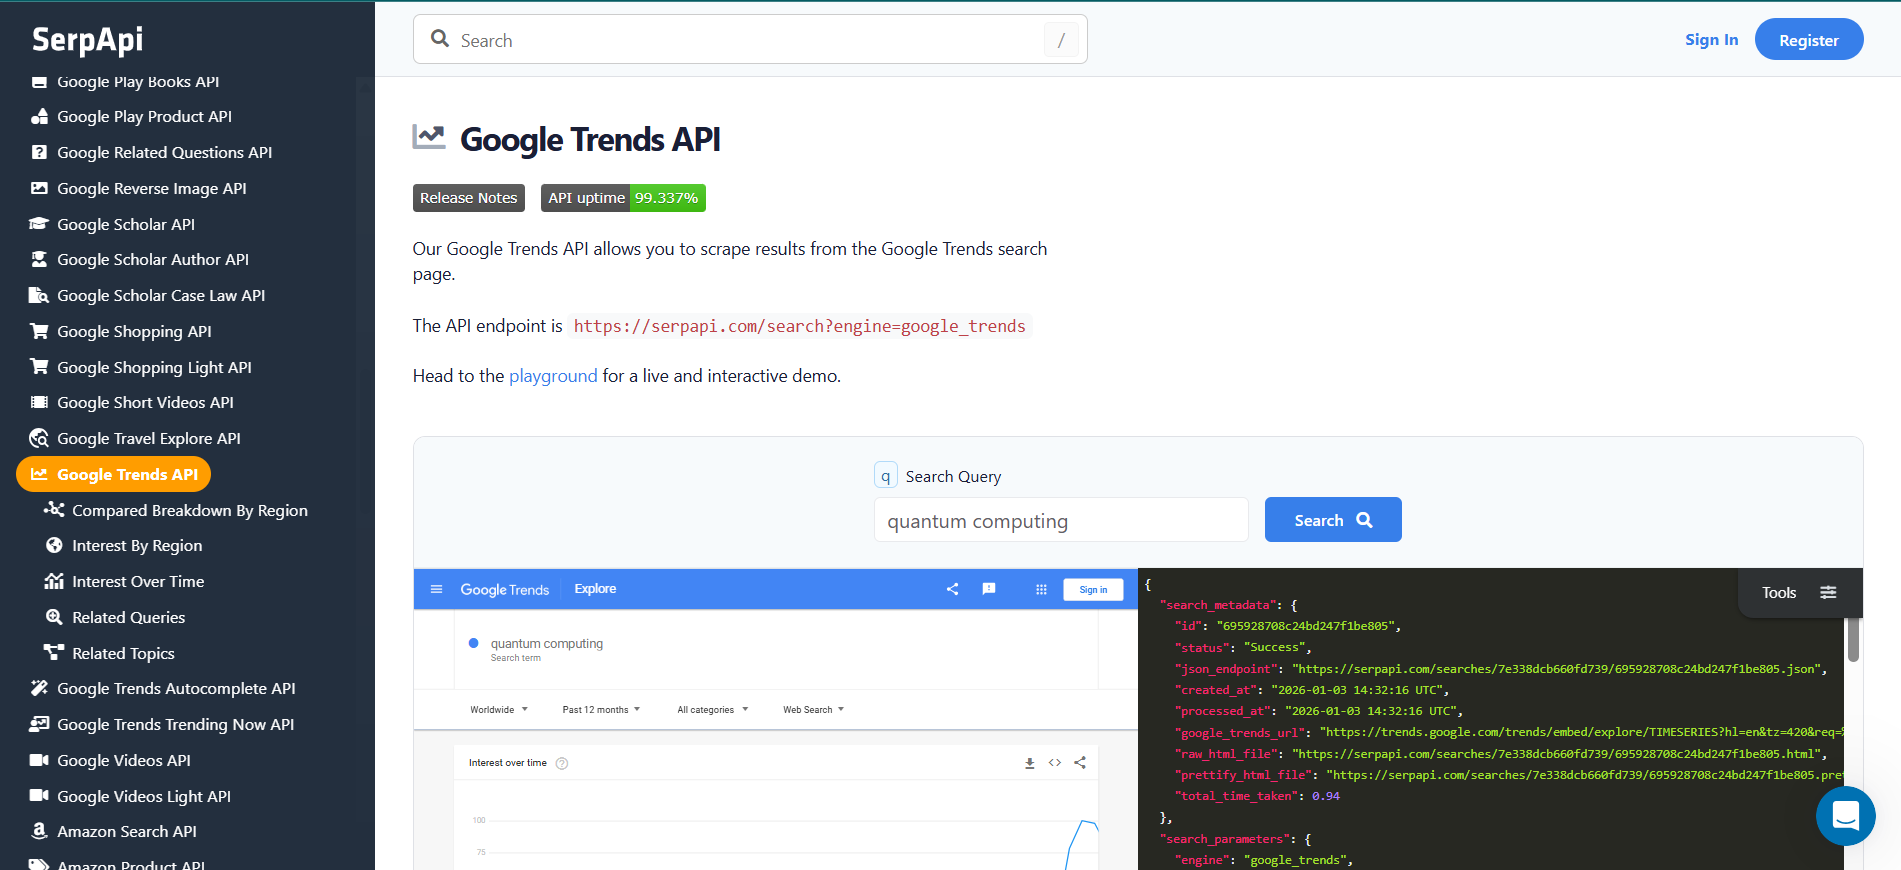Open the Google apps grid icon

[x=1041, y=589]
